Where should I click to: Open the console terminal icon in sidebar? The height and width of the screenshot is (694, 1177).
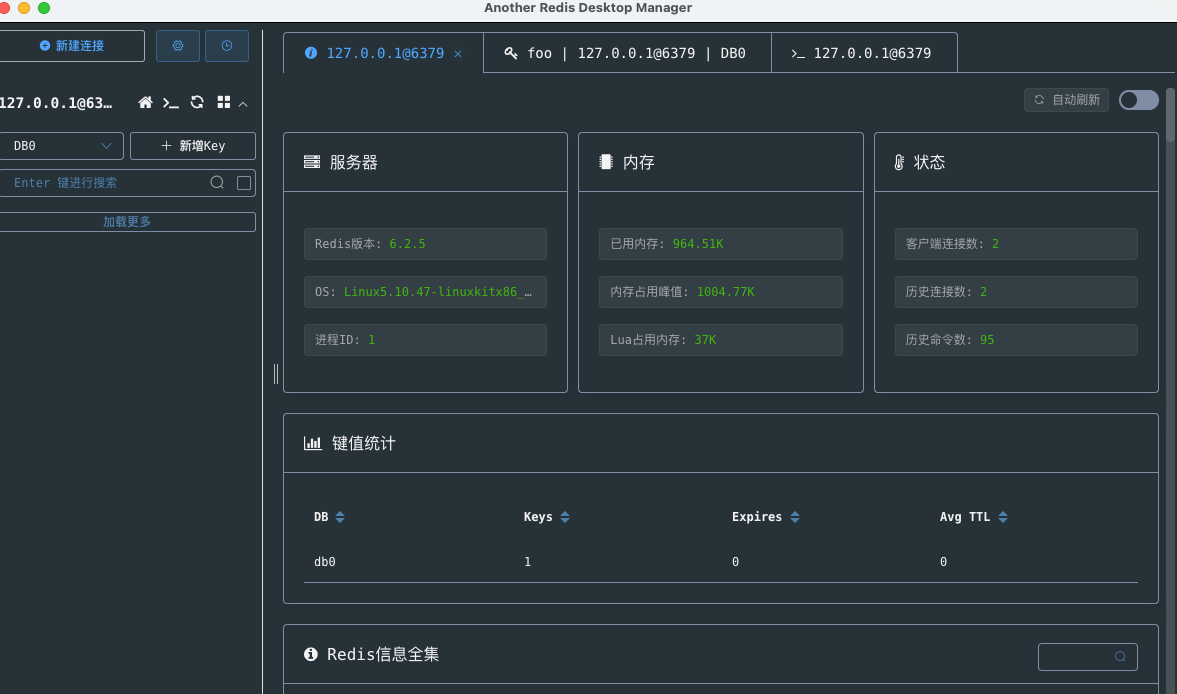(x=171, y=103)
